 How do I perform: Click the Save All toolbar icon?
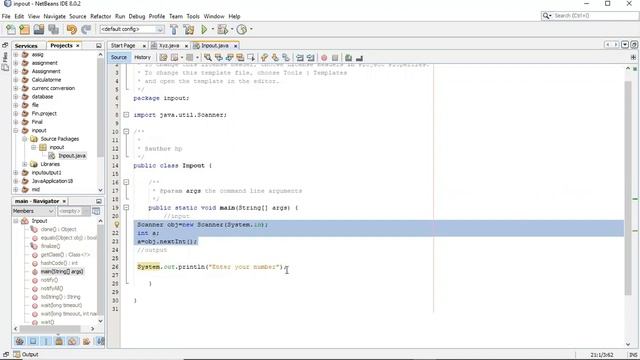pyautogui.click(x=53, y=29)
